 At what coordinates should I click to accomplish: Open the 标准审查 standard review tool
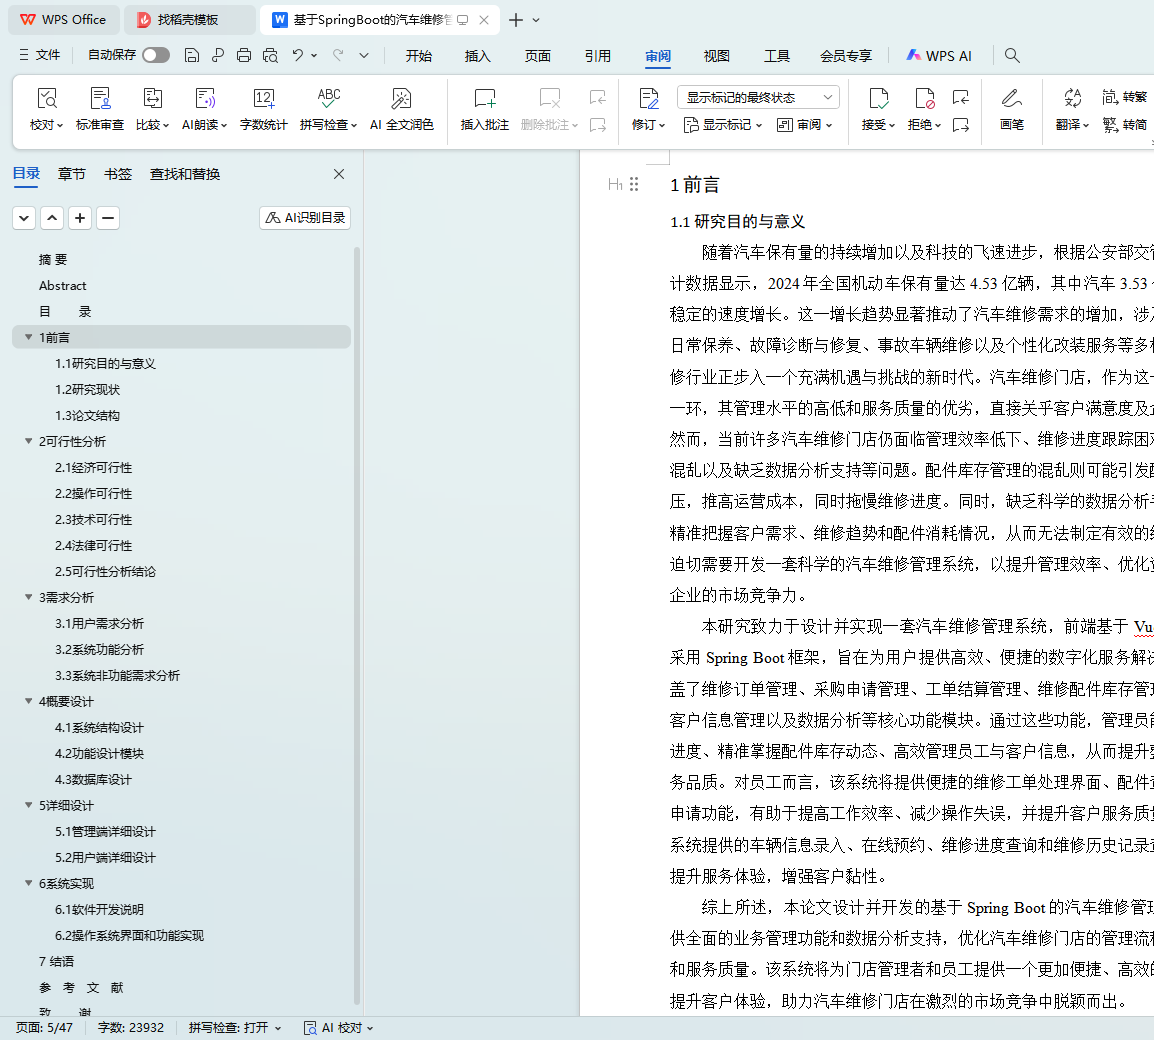pyautogui.click(x=100, y=99)
